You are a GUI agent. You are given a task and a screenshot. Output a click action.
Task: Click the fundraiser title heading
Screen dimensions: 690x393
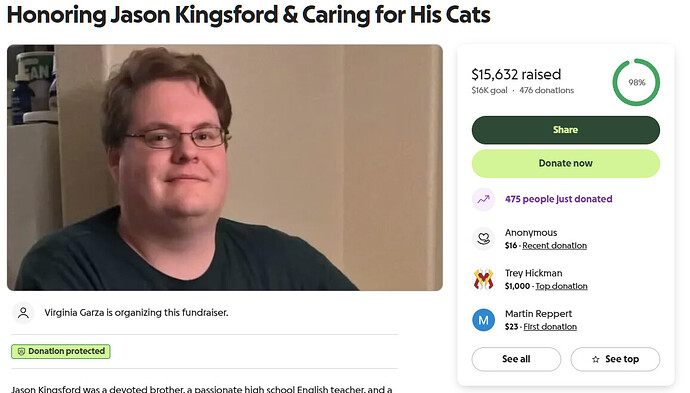pos(249,15)
